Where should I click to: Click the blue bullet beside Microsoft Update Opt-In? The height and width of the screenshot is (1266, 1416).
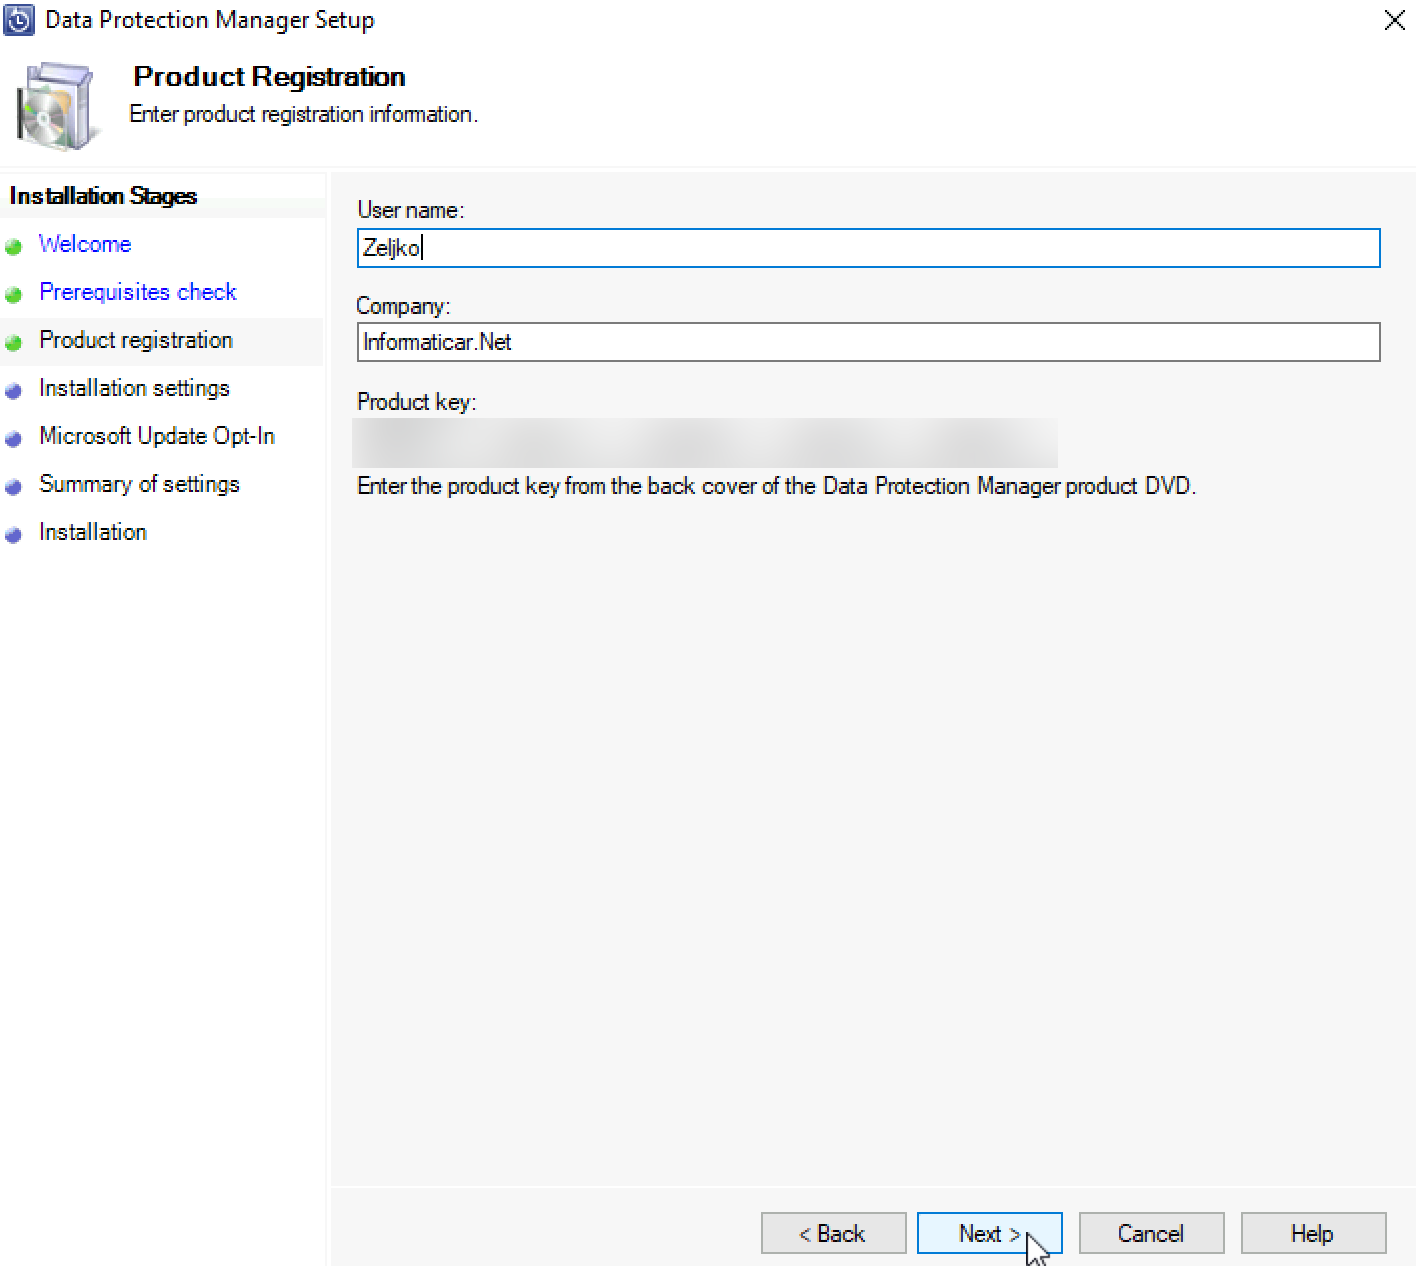tap(13, 438)
